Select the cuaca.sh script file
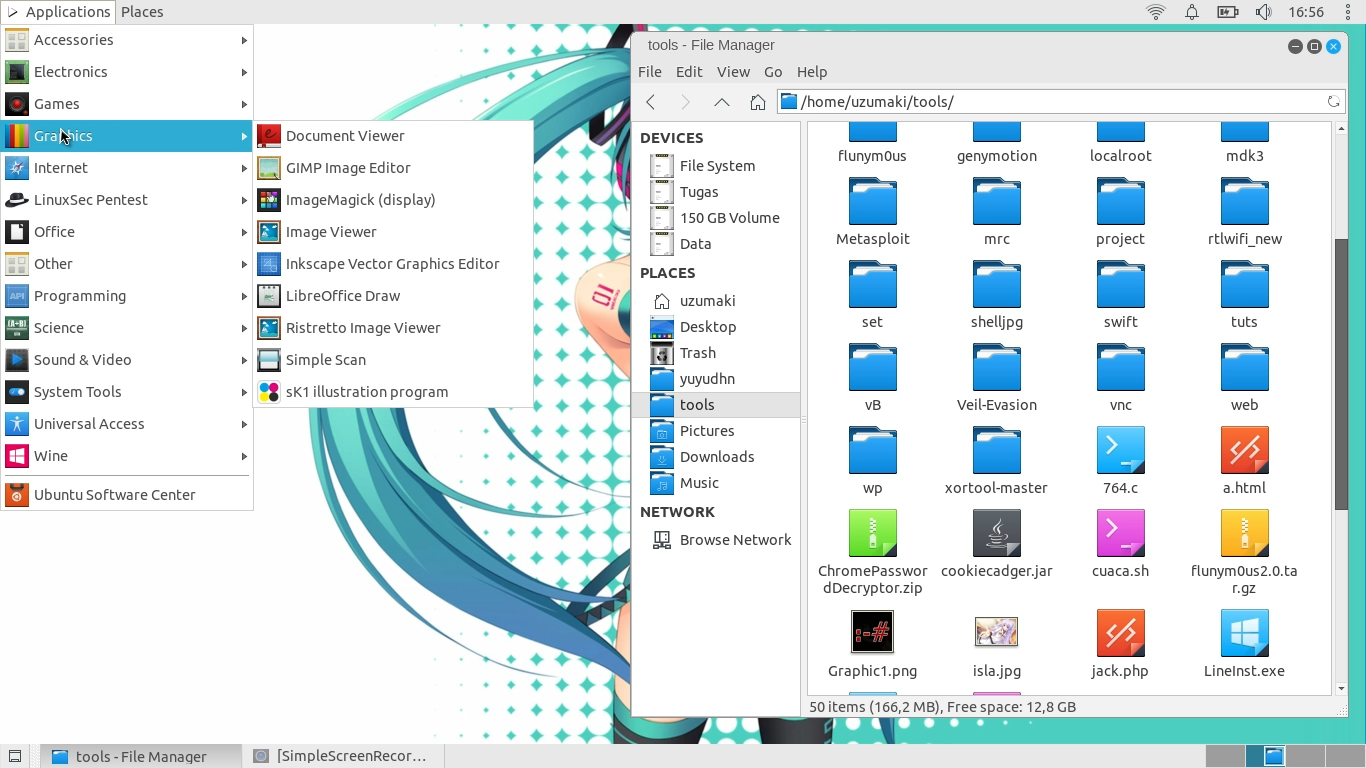Viewport: 1366px width, 768px height. [x=1120, y=544]
